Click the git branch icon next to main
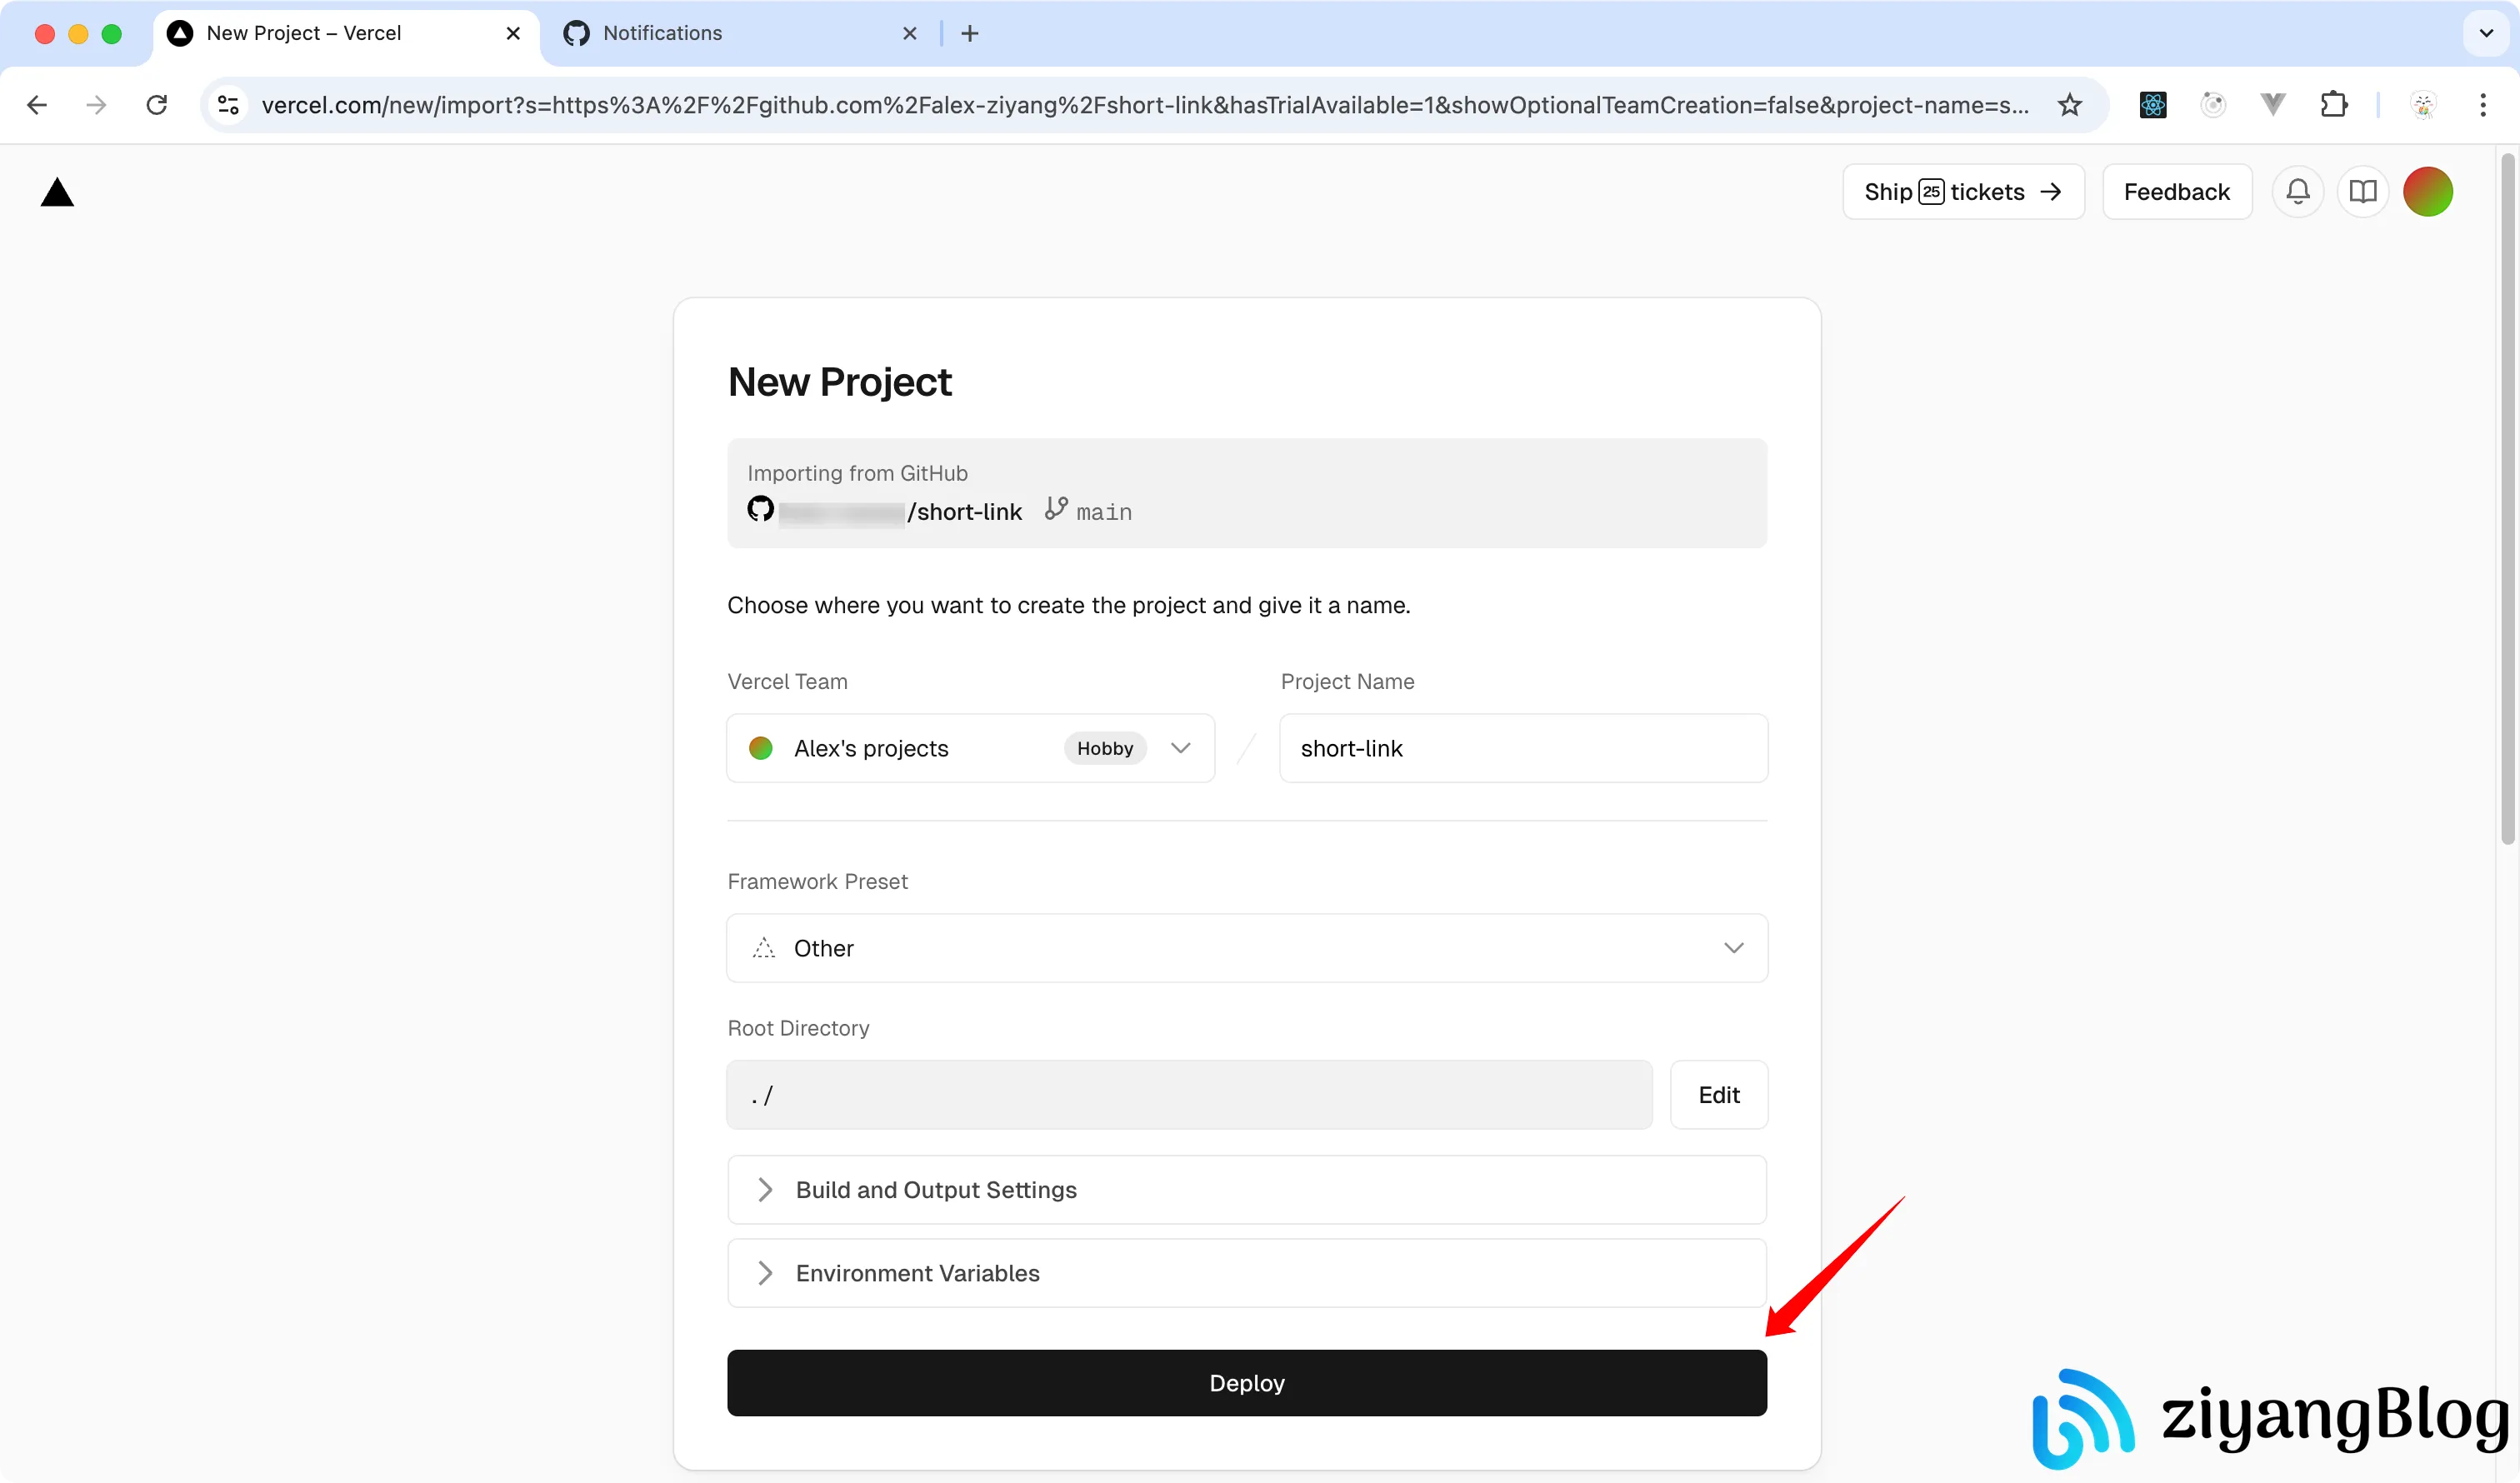 (1056, 509)
